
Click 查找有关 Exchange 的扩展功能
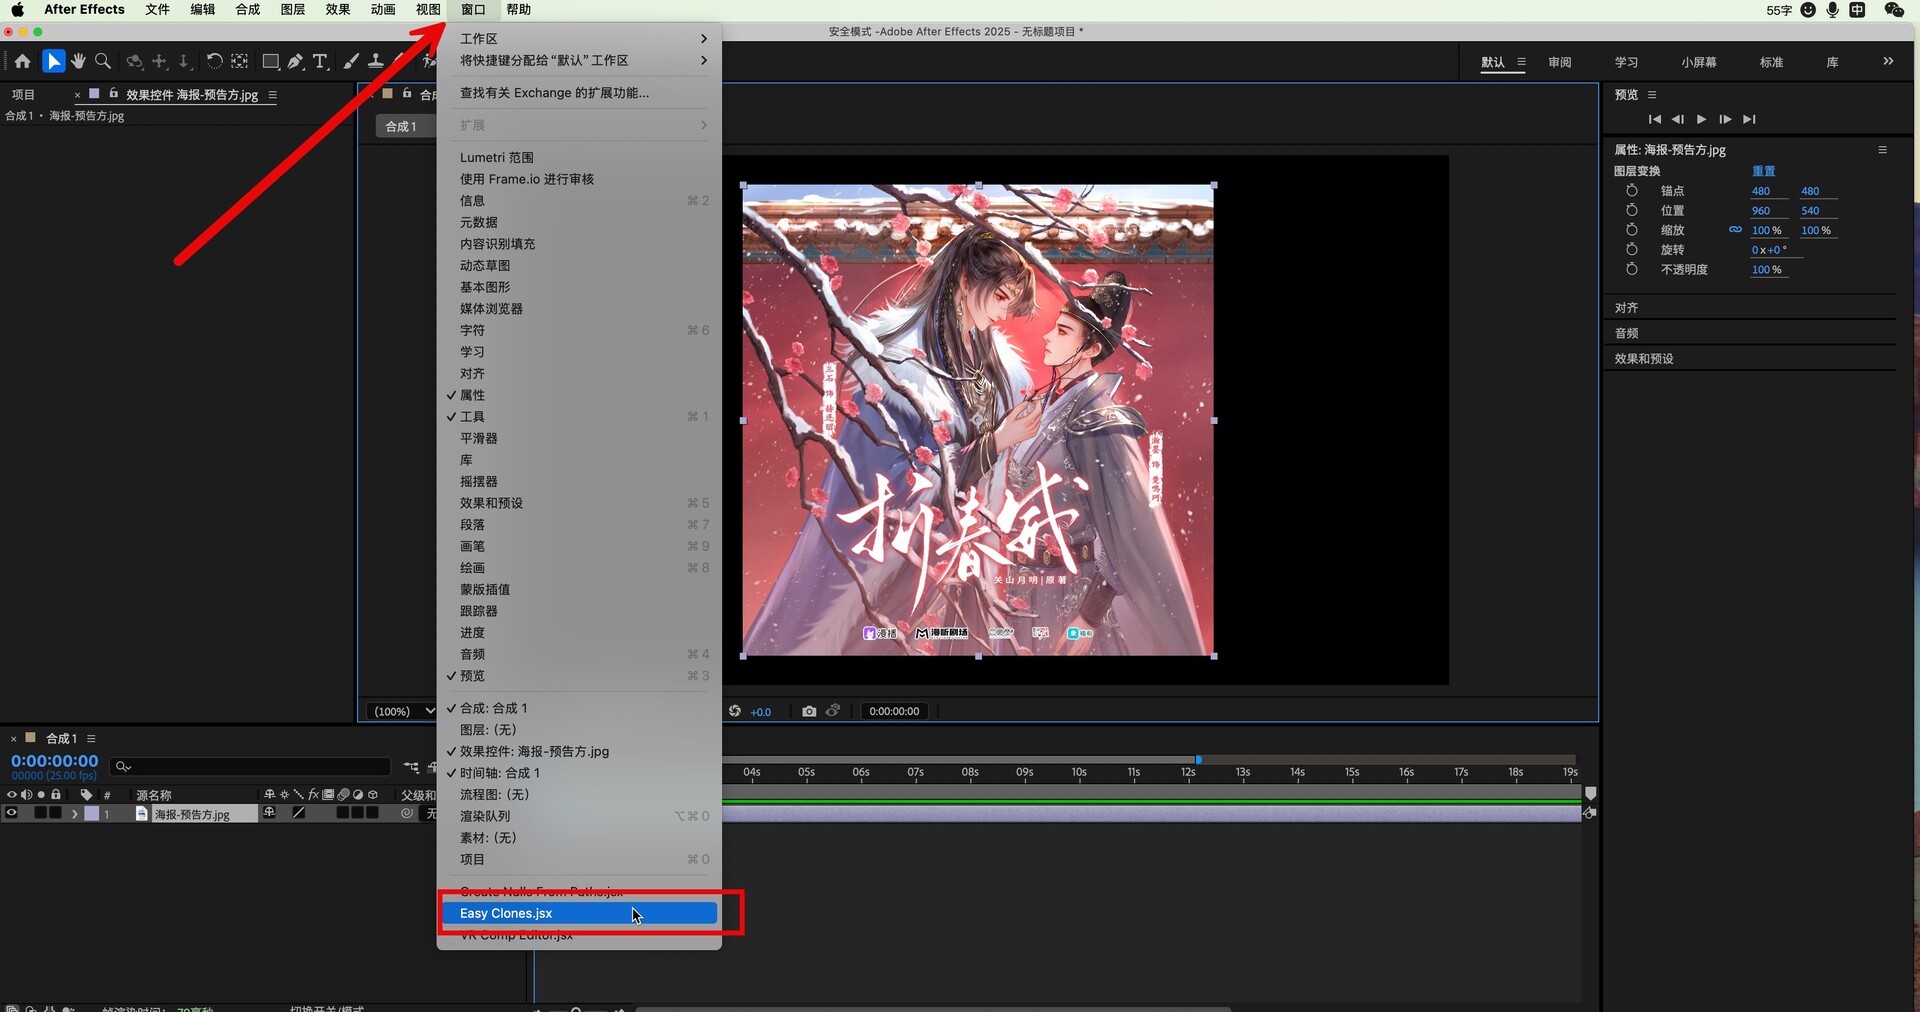click(580, 93)
